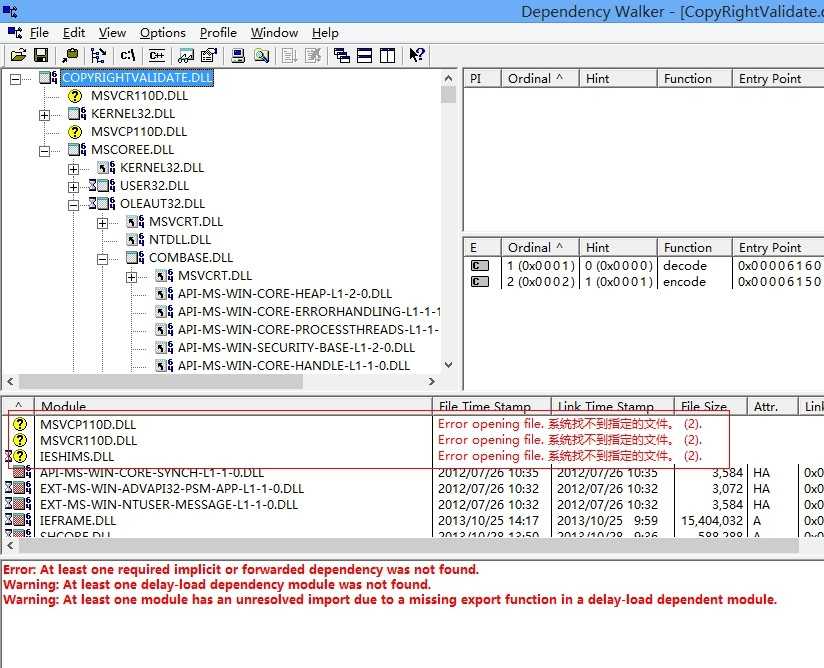824x668 pixels.
Task: Click the 'required implicit or forwarded dependency' error line
Action: click(x=241, y=570)
